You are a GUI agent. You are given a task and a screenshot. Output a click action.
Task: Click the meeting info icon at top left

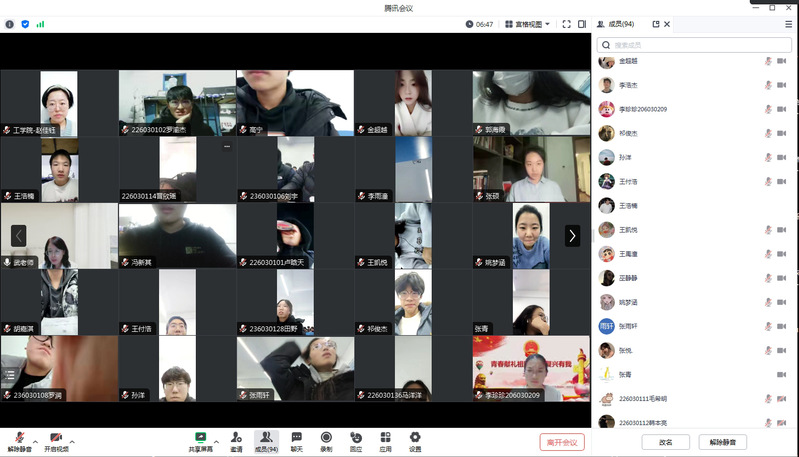[x=10, y=24]
